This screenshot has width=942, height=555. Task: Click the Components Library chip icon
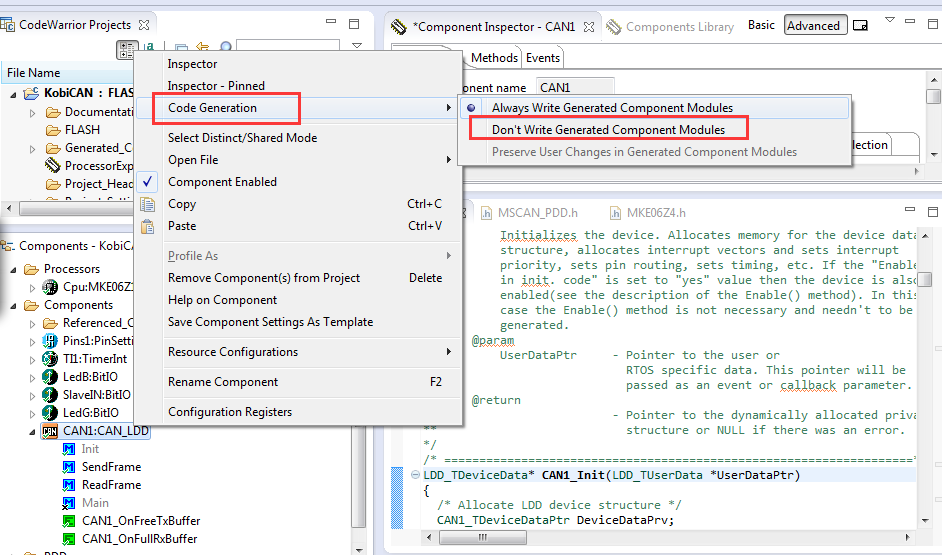tap(613, 27)
